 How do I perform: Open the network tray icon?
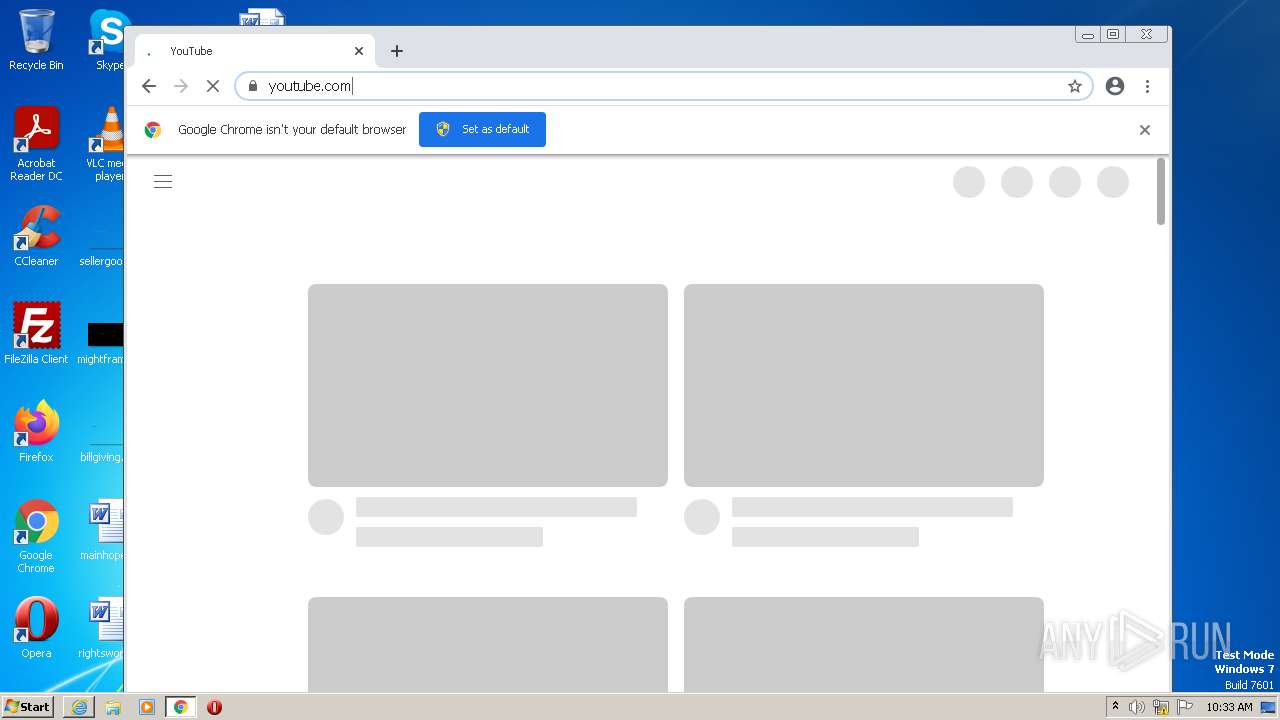click(x=1161, y=707)
